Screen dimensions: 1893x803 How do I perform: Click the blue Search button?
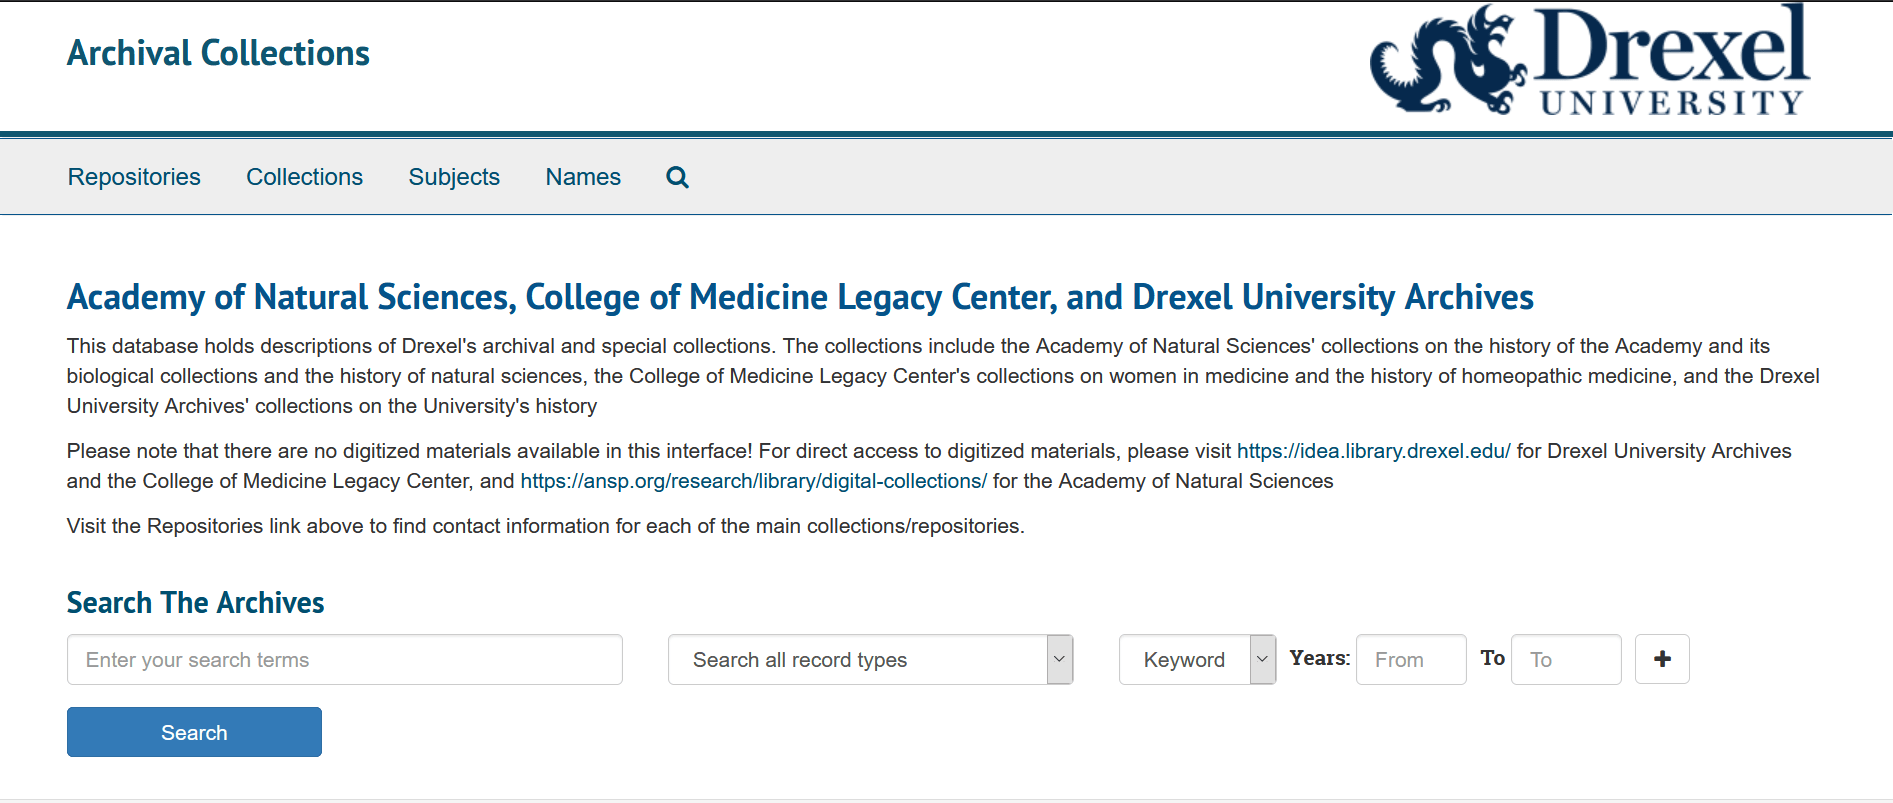coord(194,731)
